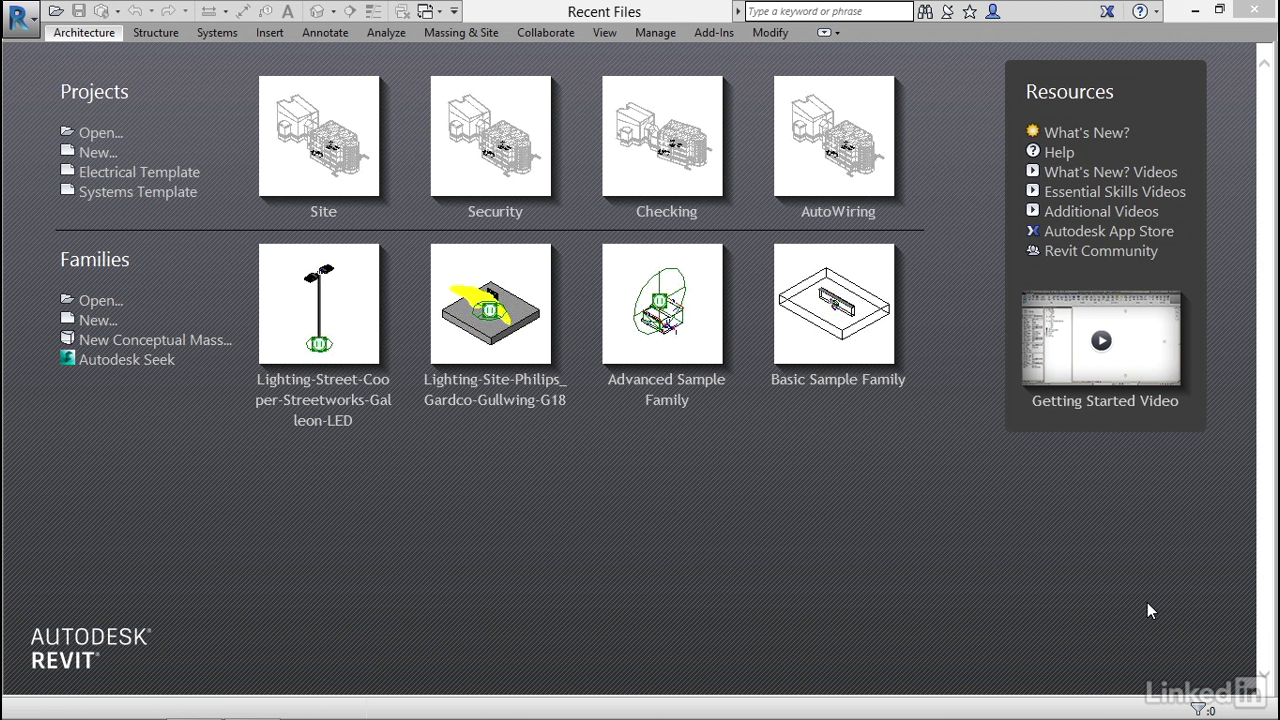Viewport: 1280px width, 720px height.
Task: Open the Insert ribbon tab
Action: pyautogui.click(x=270, y=33)
